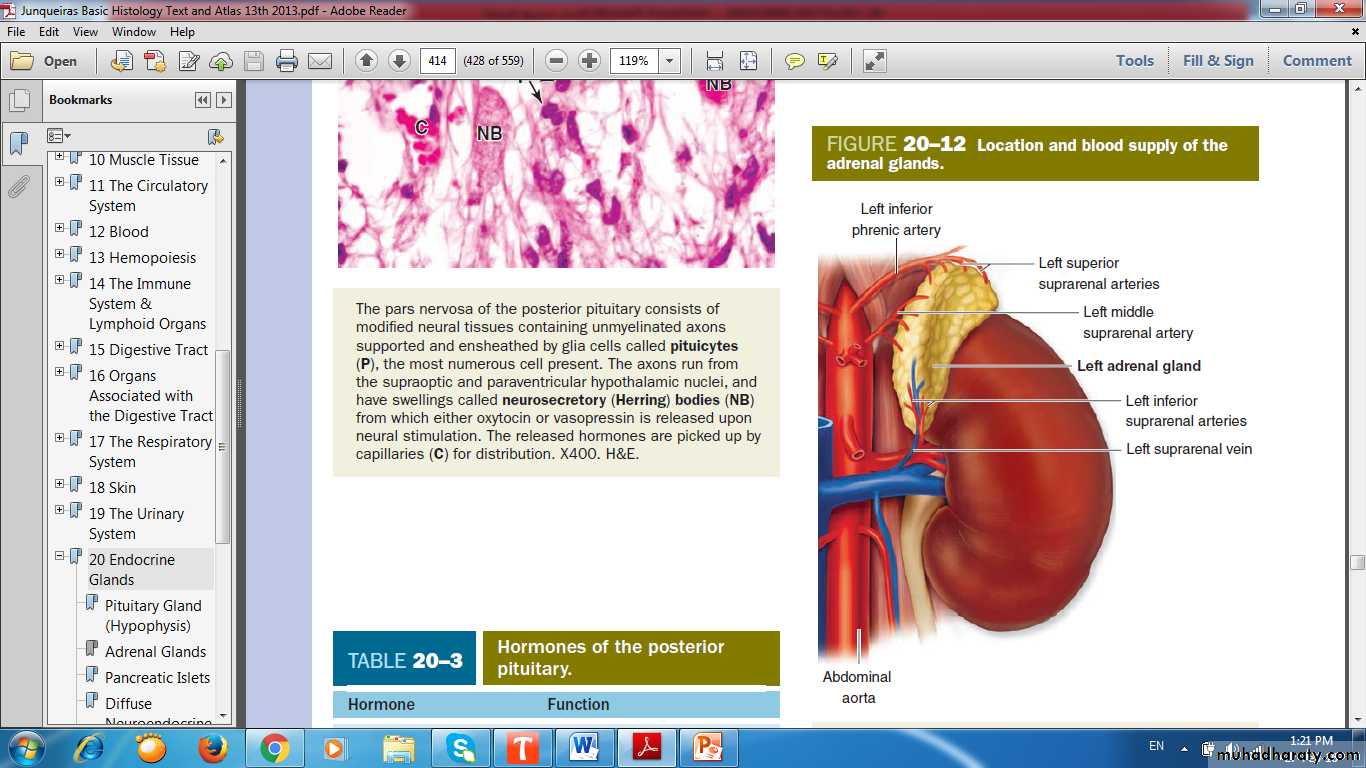
Task: Click the Print file icon
Action: click(287, 61)
